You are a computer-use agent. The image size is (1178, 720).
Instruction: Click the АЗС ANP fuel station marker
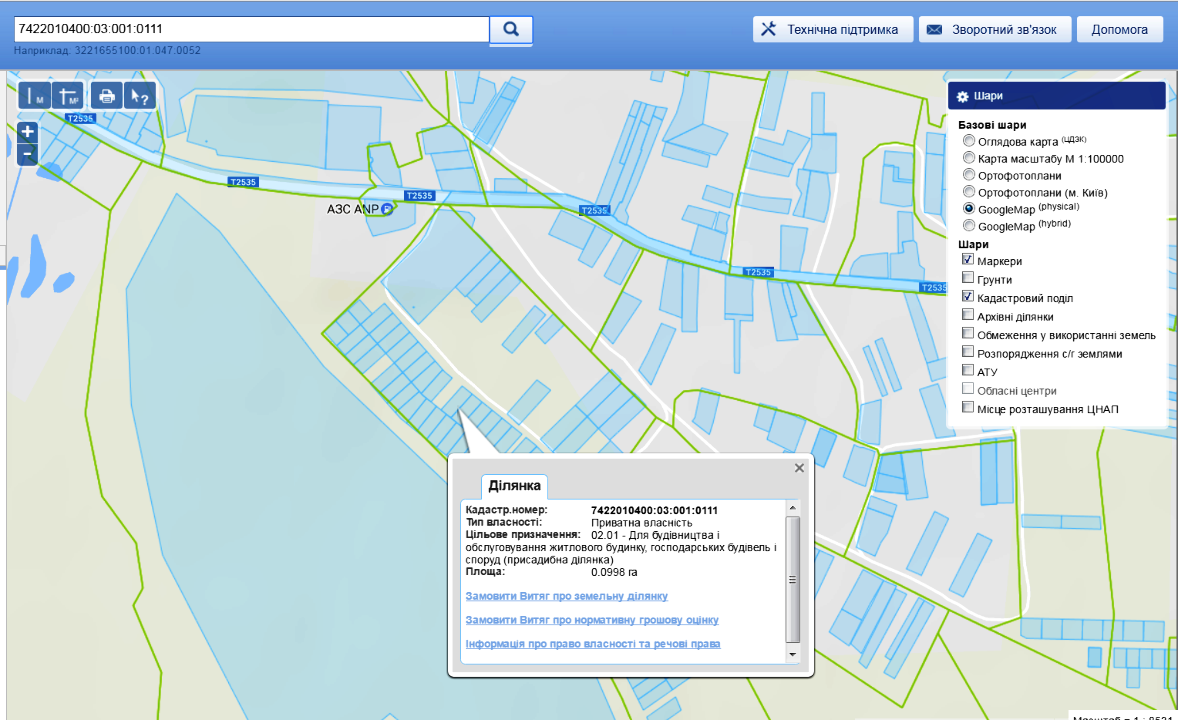pyautogui.click(x=386, y=209)
